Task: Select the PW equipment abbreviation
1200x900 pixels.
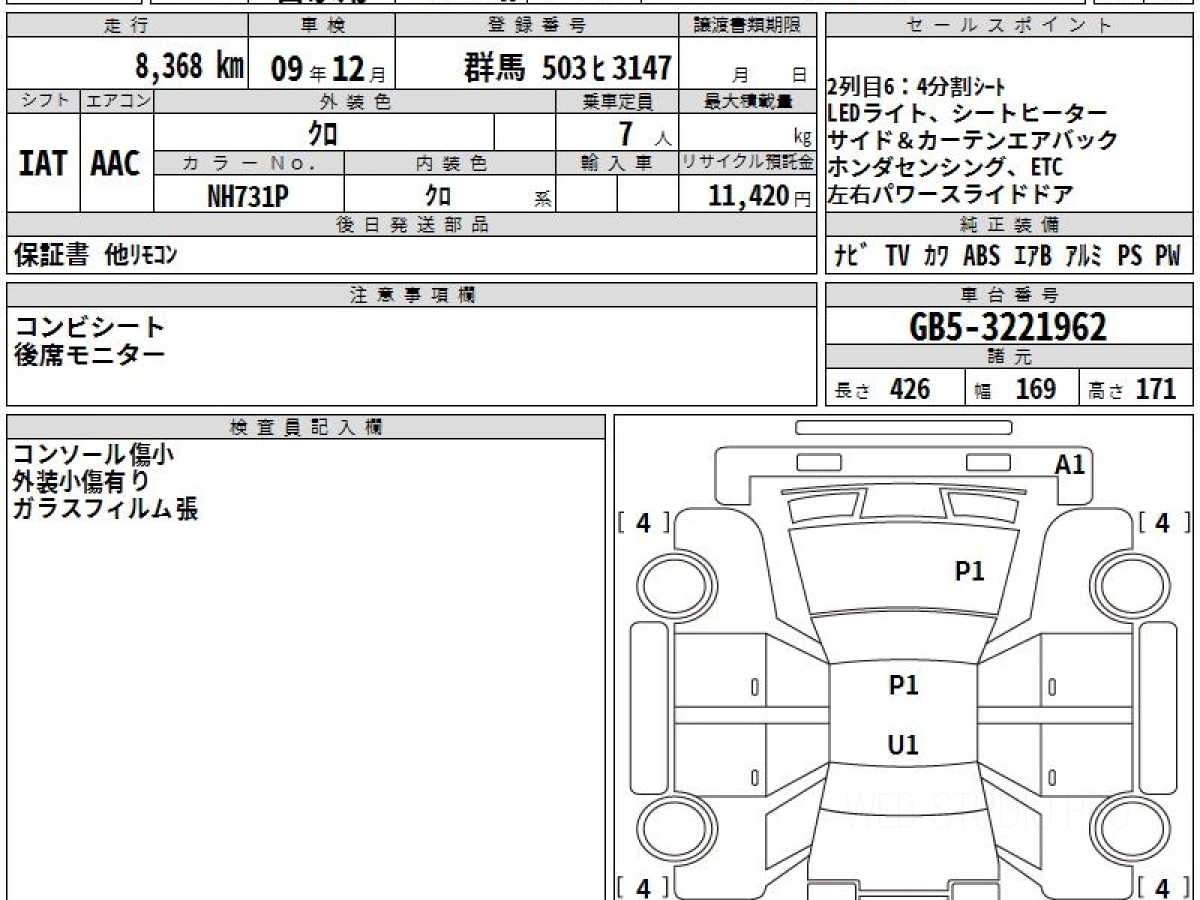Action: (x=1167, y=256)
